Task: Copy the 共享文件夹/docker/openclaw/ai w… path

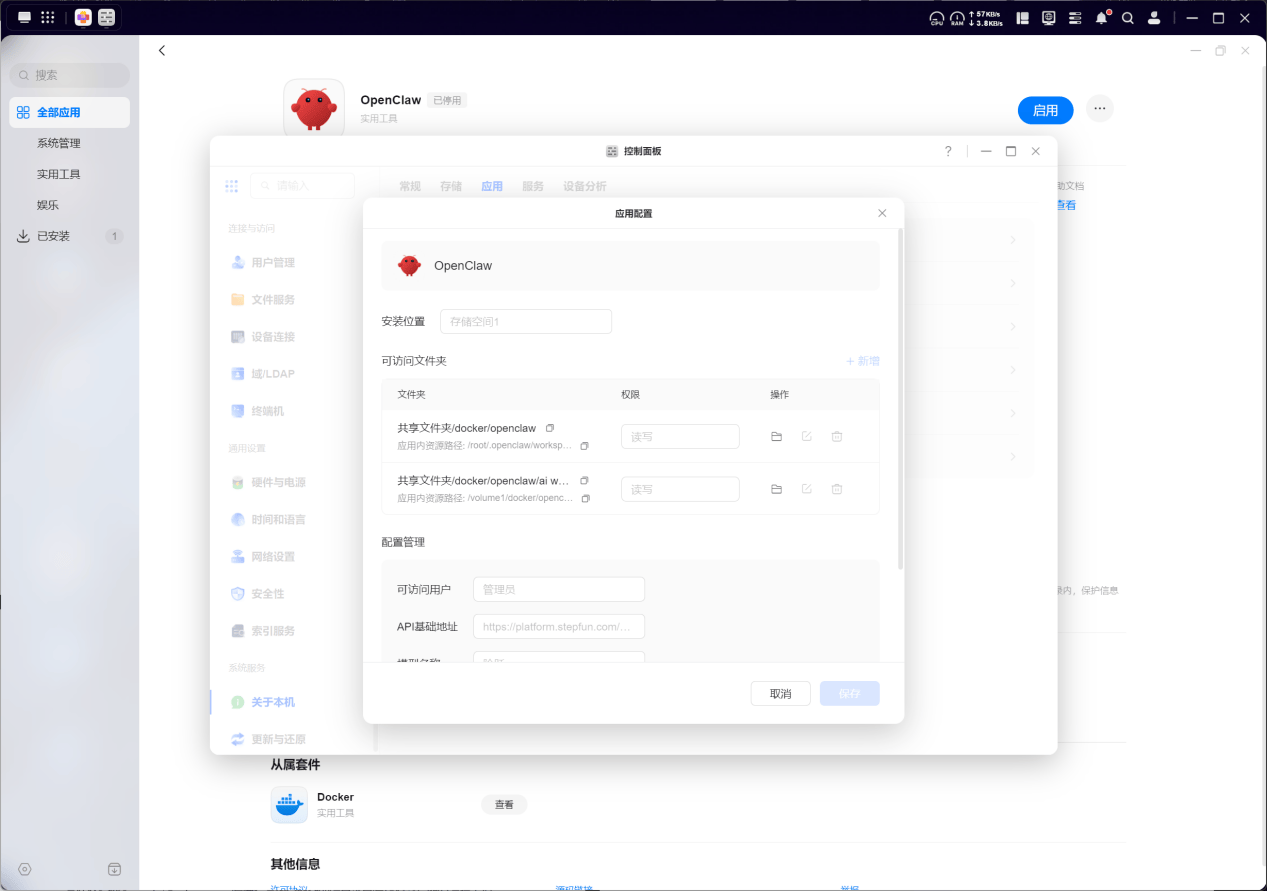Action: 585,481
